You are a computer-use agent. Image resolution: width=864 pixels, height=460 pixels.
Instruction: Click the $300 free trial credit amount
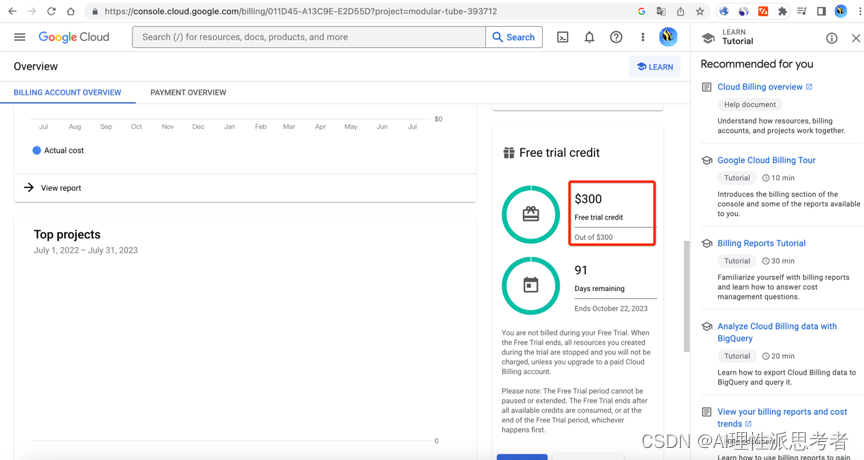coord(588,199)
